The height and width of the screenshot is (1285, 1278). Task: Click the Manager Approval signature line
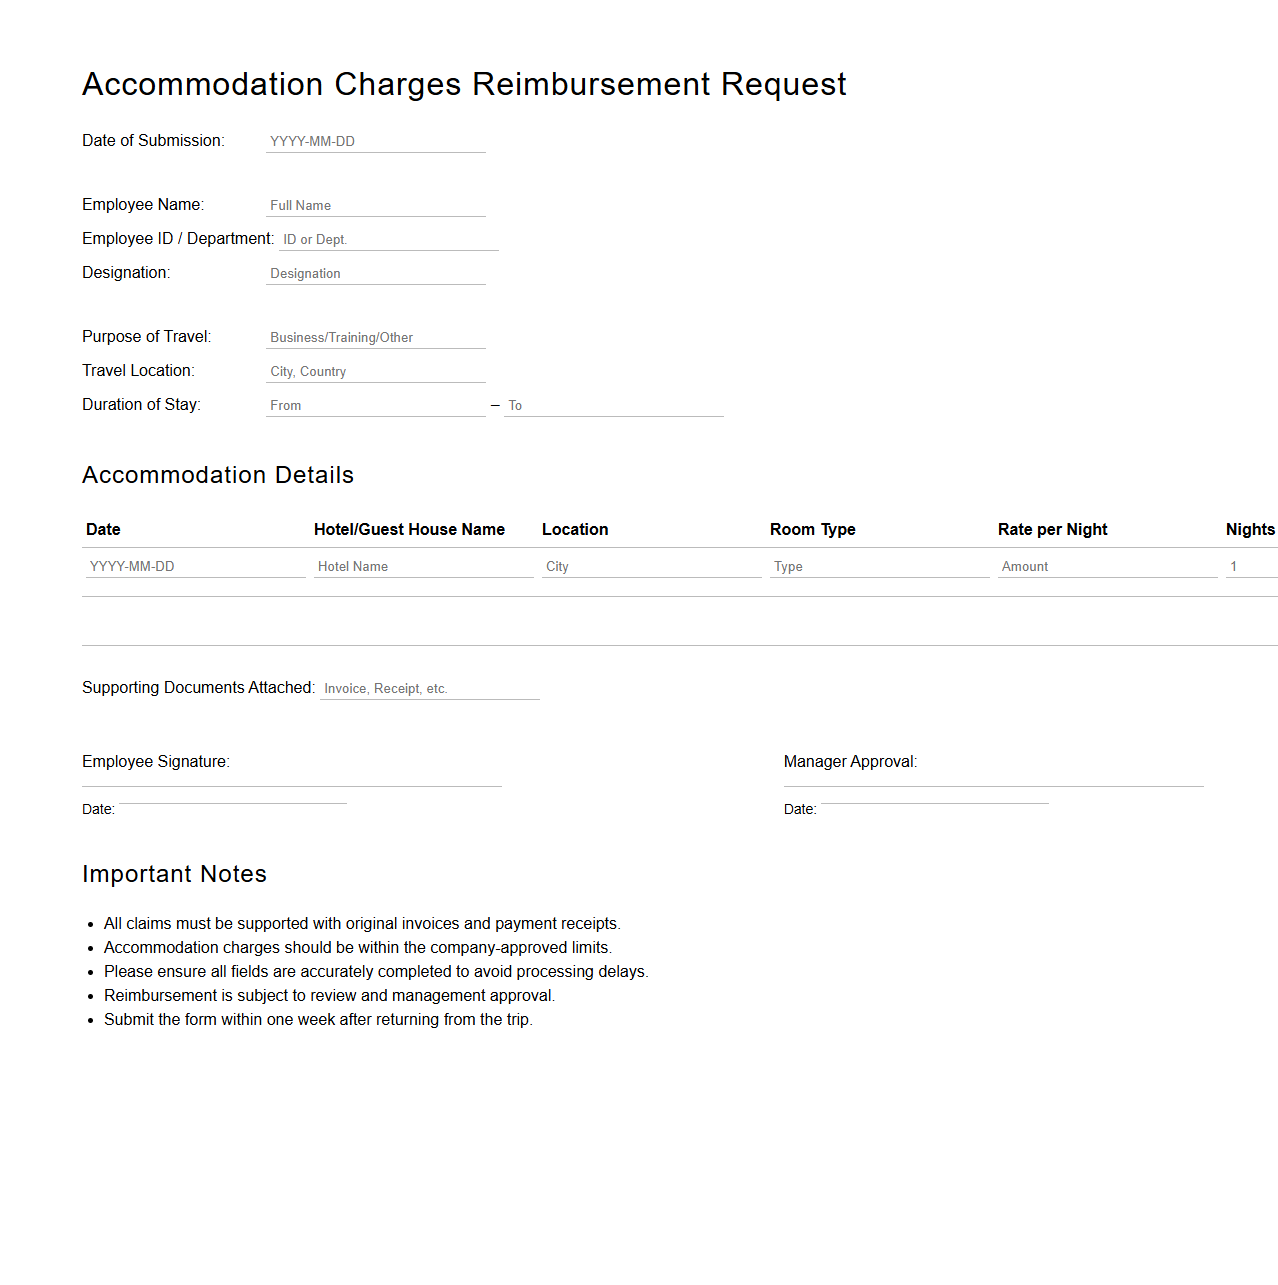pos(993,779)
